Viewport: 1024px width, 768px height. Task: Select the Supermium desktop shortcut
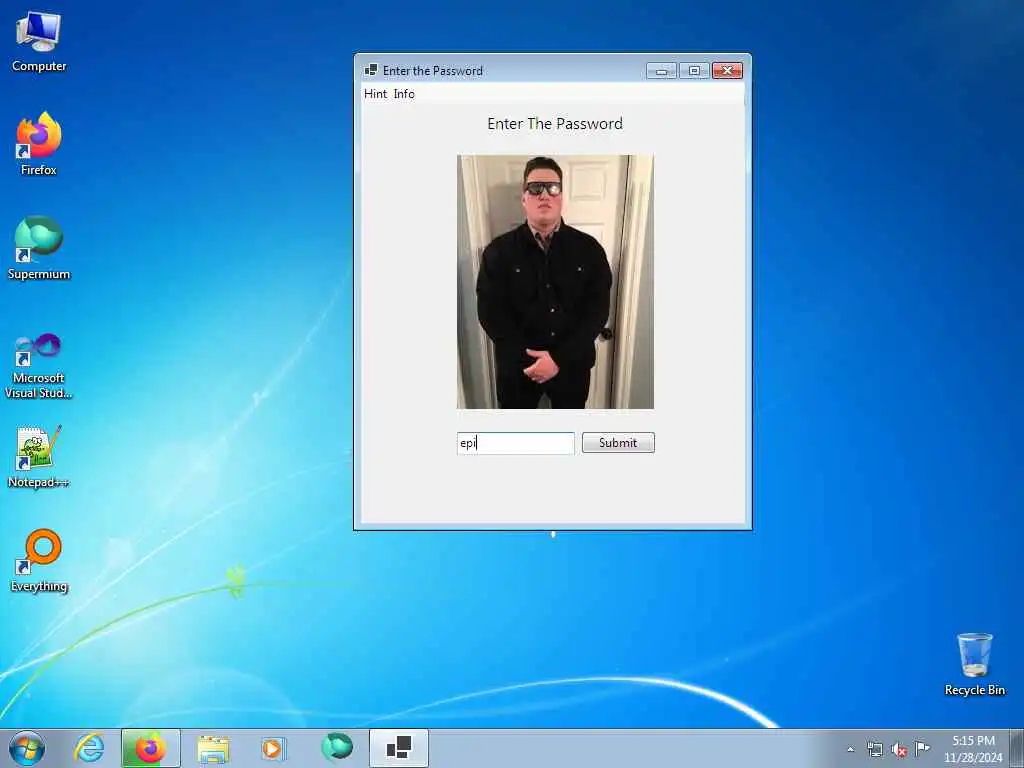click(x=39, y=248)
